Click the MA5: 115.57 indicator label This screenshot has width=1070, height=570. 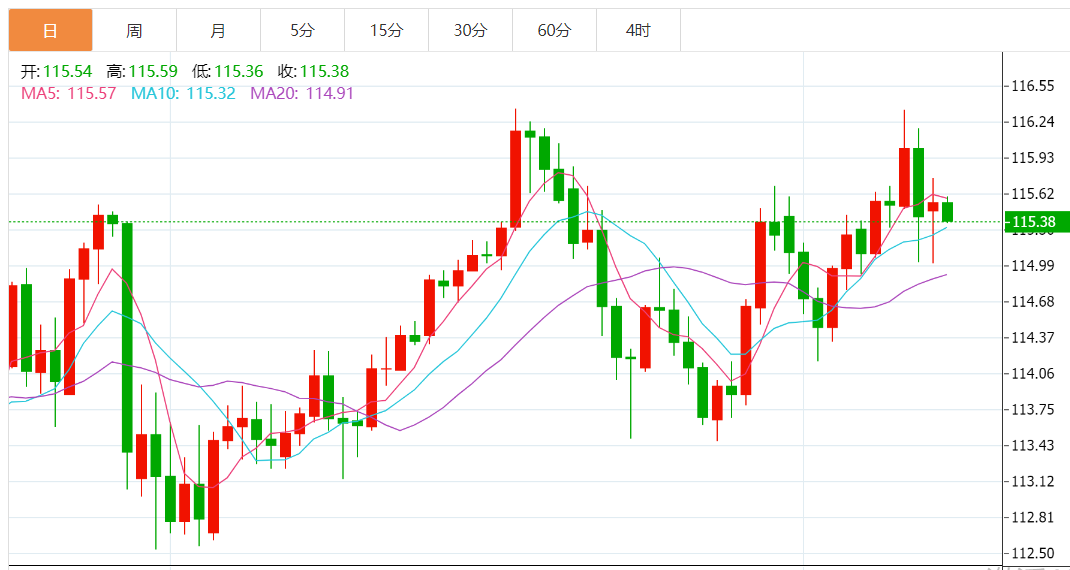[68, 93]
